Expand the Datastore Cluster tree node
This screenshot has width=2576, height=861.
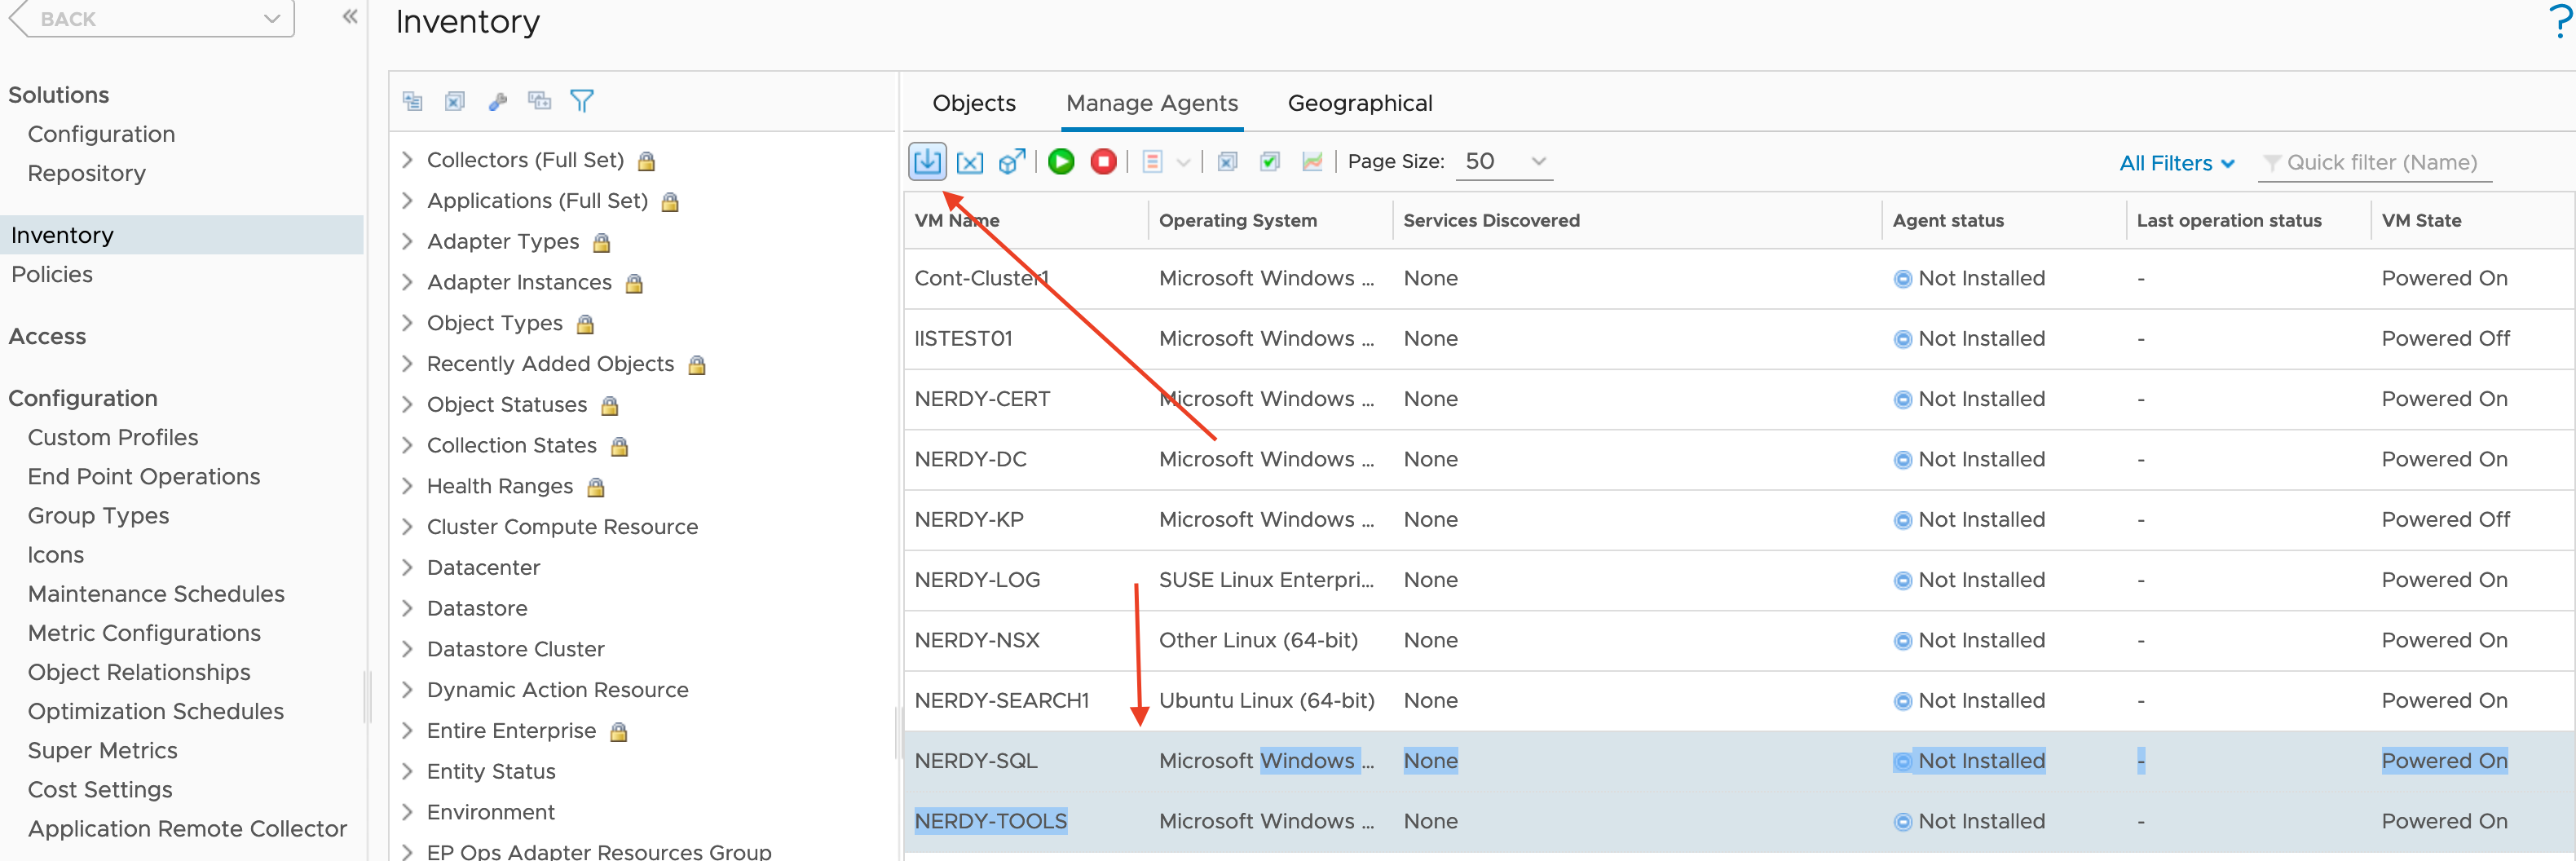point(407,649)
